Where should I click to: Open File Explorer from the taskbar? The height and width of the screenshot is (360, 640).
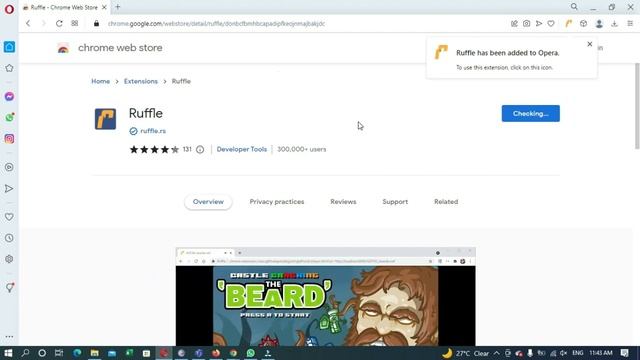click(94, 353)
